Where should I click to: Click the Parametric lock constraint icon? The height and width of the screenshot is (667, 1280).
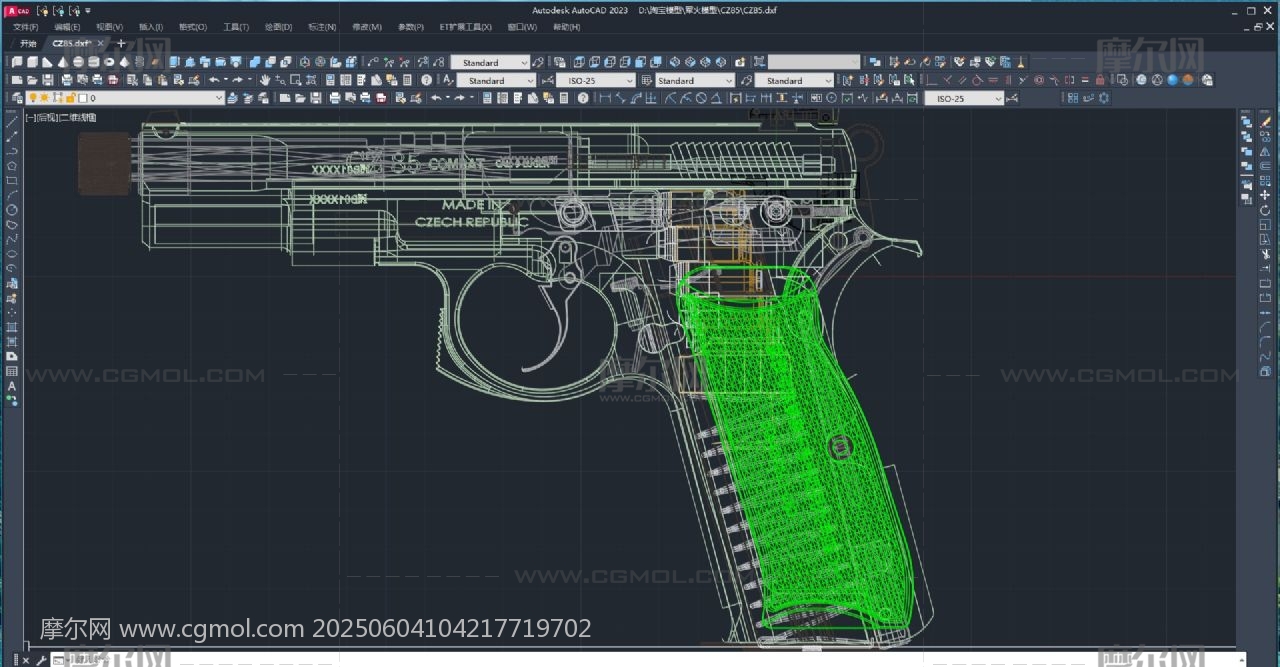click(x=1100, y=80)
